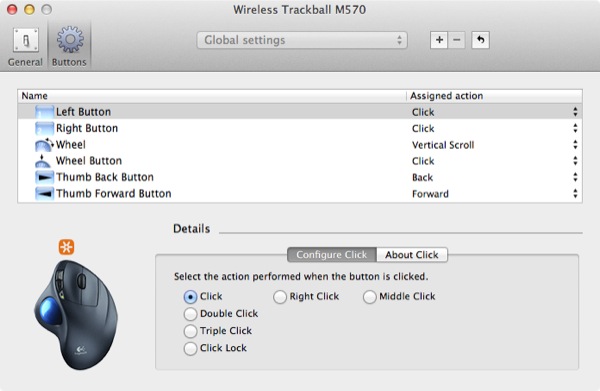This screenshot has width=600, height=391.
Task: Close the window with red button
Action: point(12,9)
